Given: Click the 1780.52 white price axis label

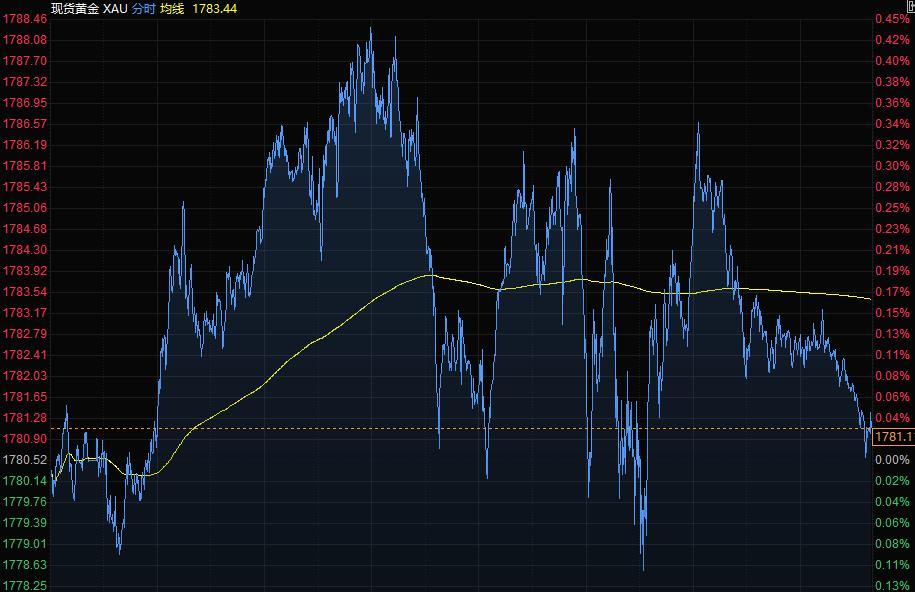Looking at the screenshot, I should pos(25,460).
